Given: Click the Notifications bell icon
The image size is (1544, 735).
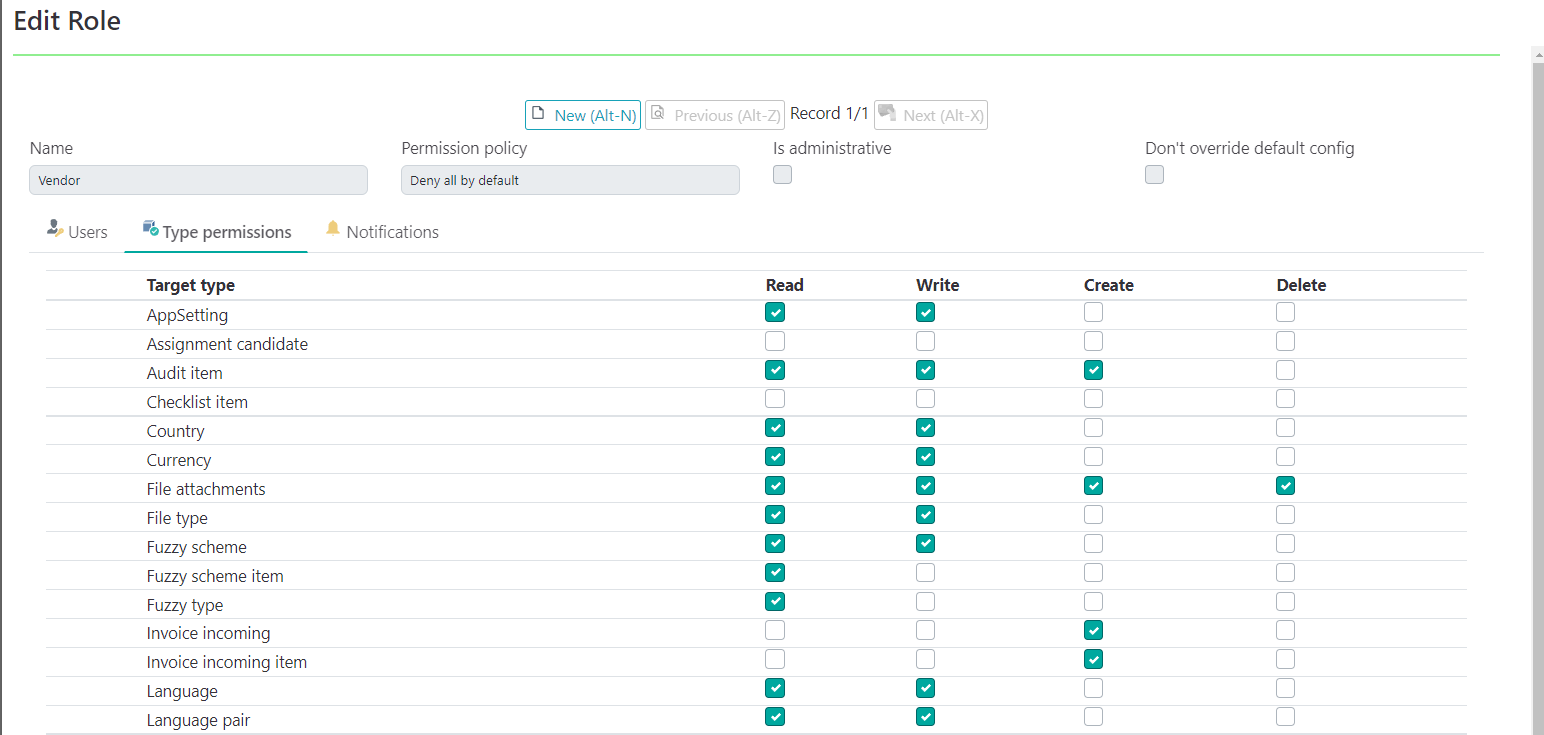Looking at the screenshot, I should pos(333,229).
